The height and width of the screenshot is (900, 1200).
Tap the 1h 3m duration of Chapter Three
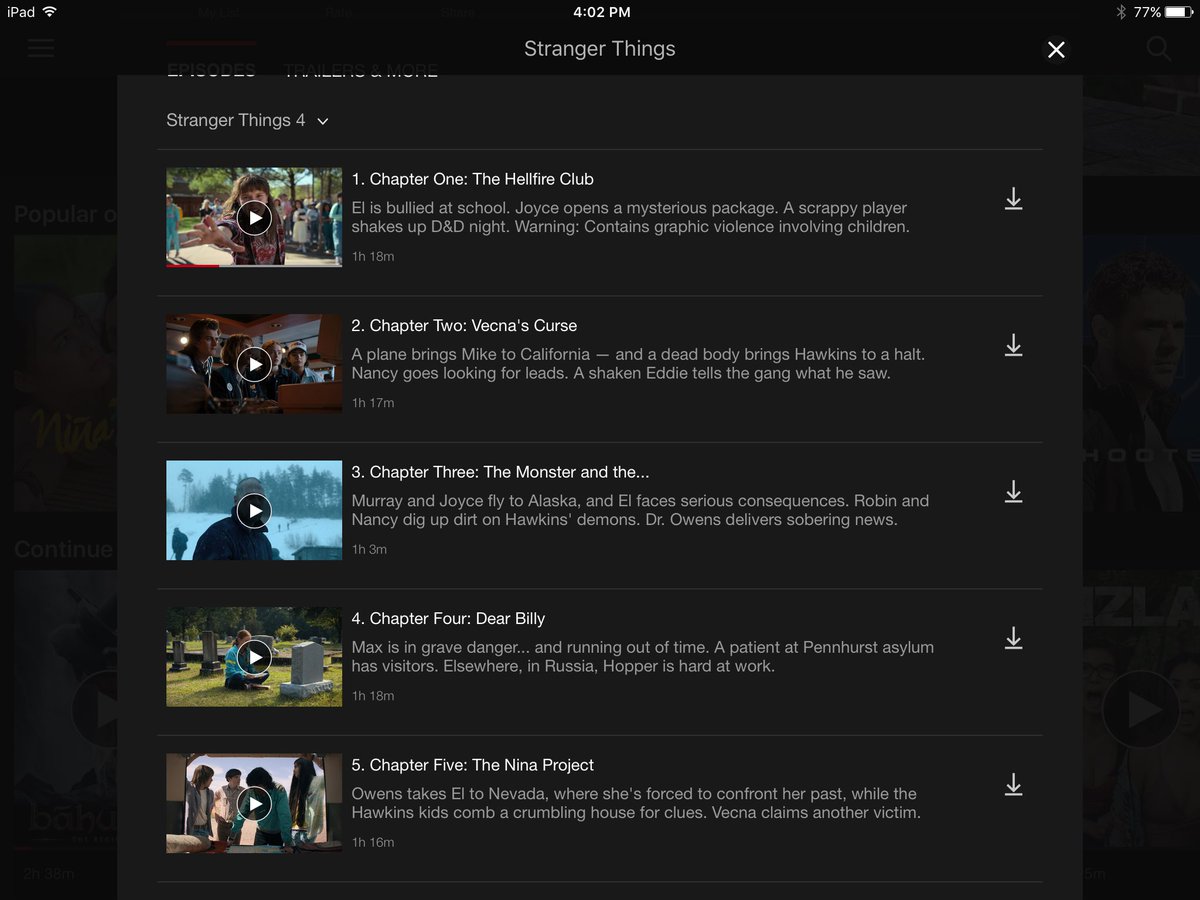point(369,549)
